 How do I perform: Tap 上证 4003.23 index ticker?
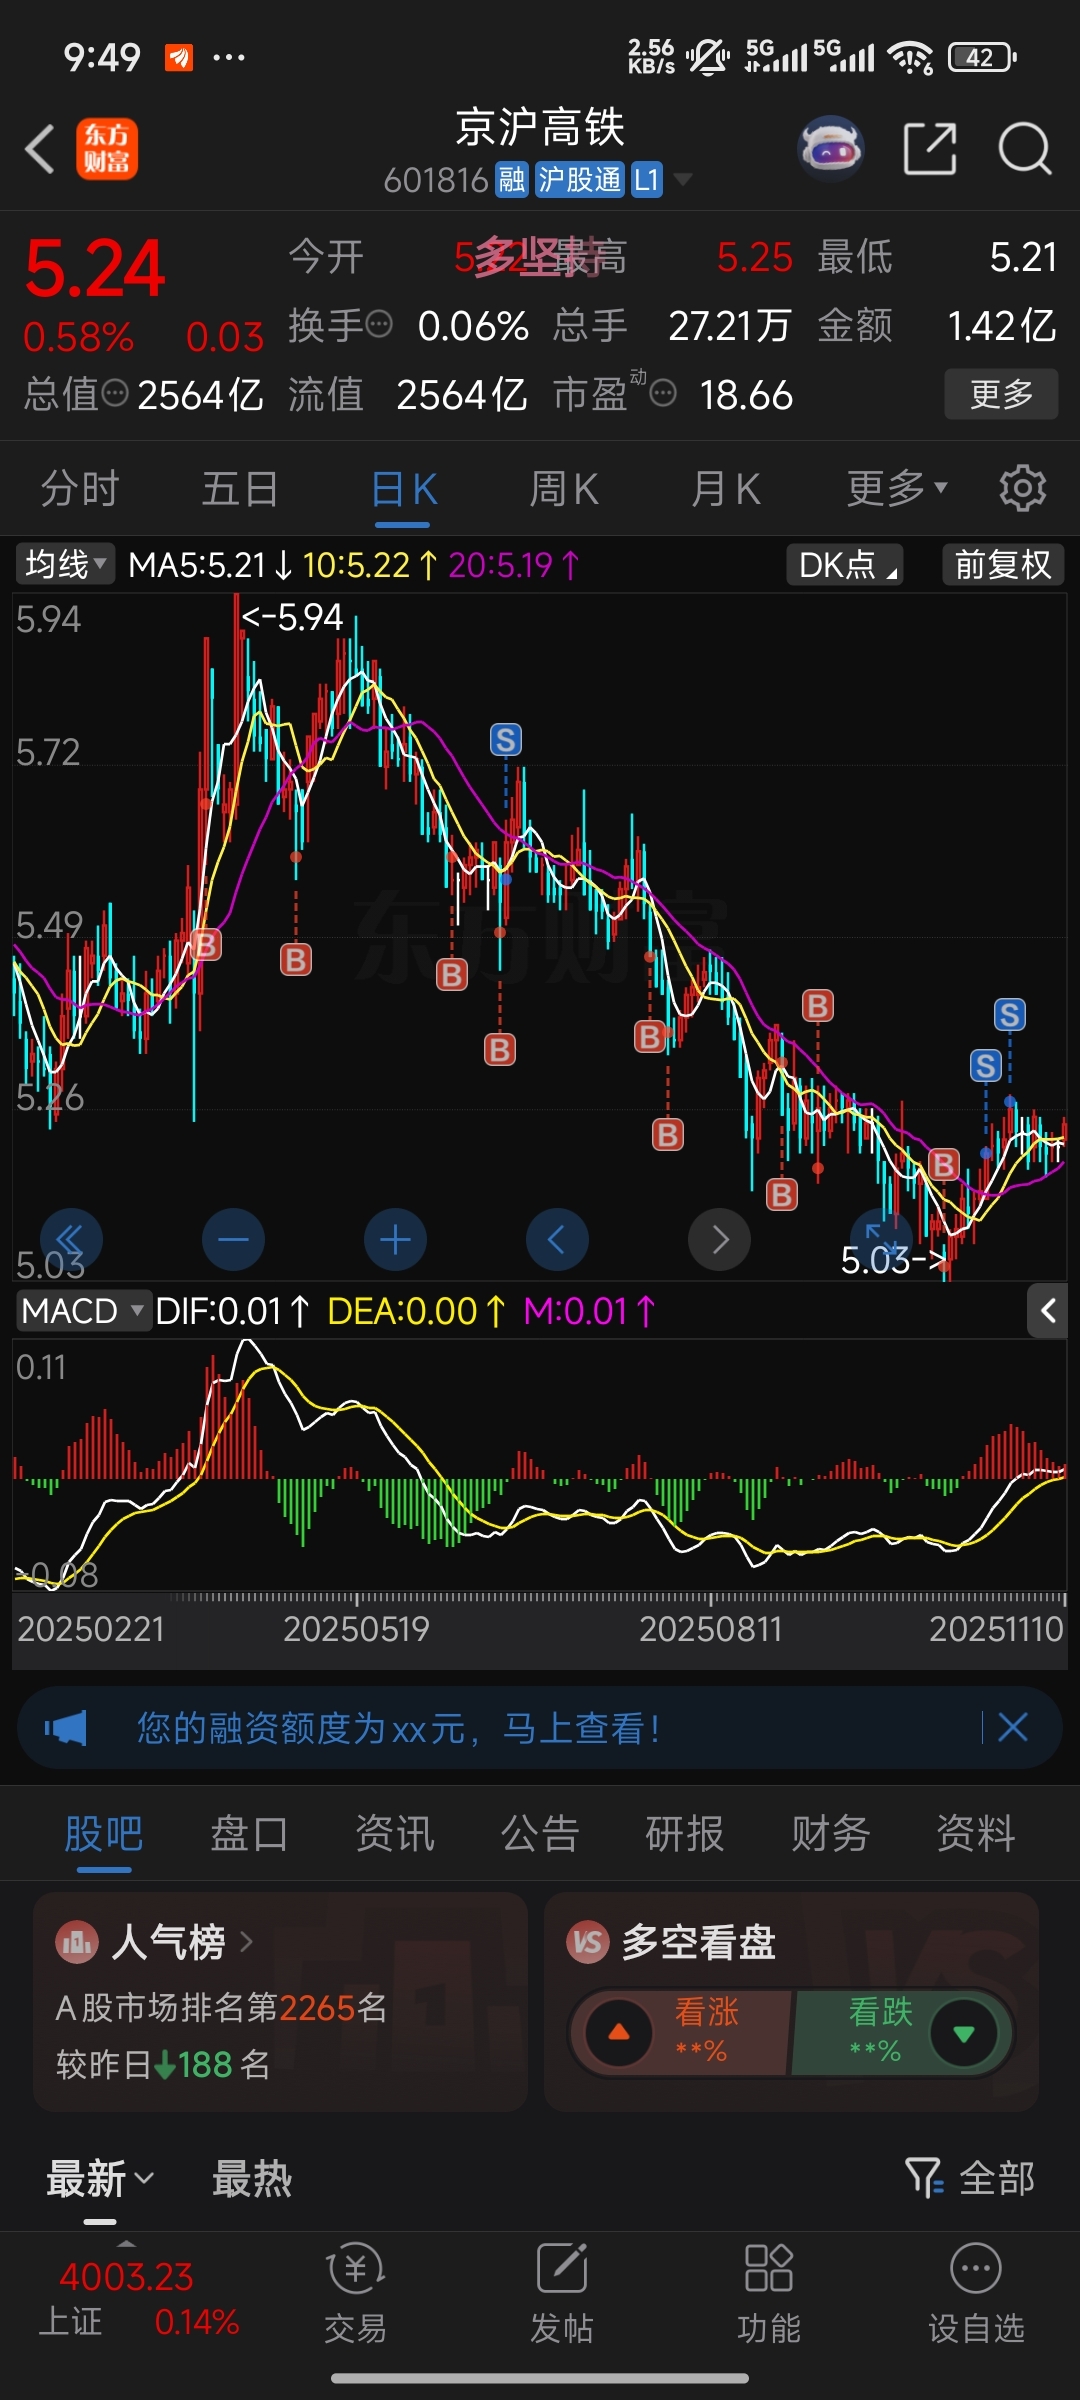coord(138,2298)
